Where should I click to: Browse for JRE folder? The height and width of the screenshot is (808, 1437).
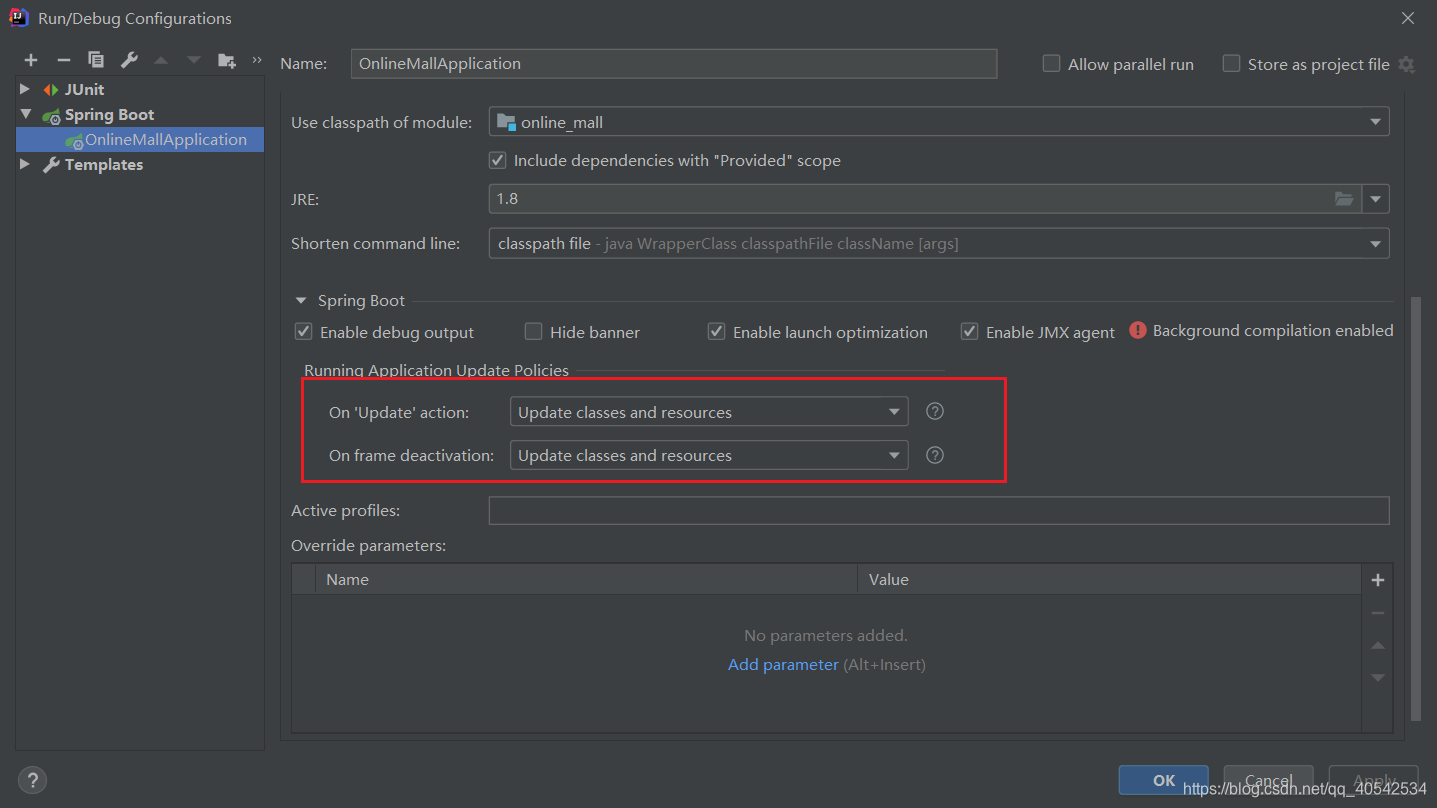[x=1344, y=199]
